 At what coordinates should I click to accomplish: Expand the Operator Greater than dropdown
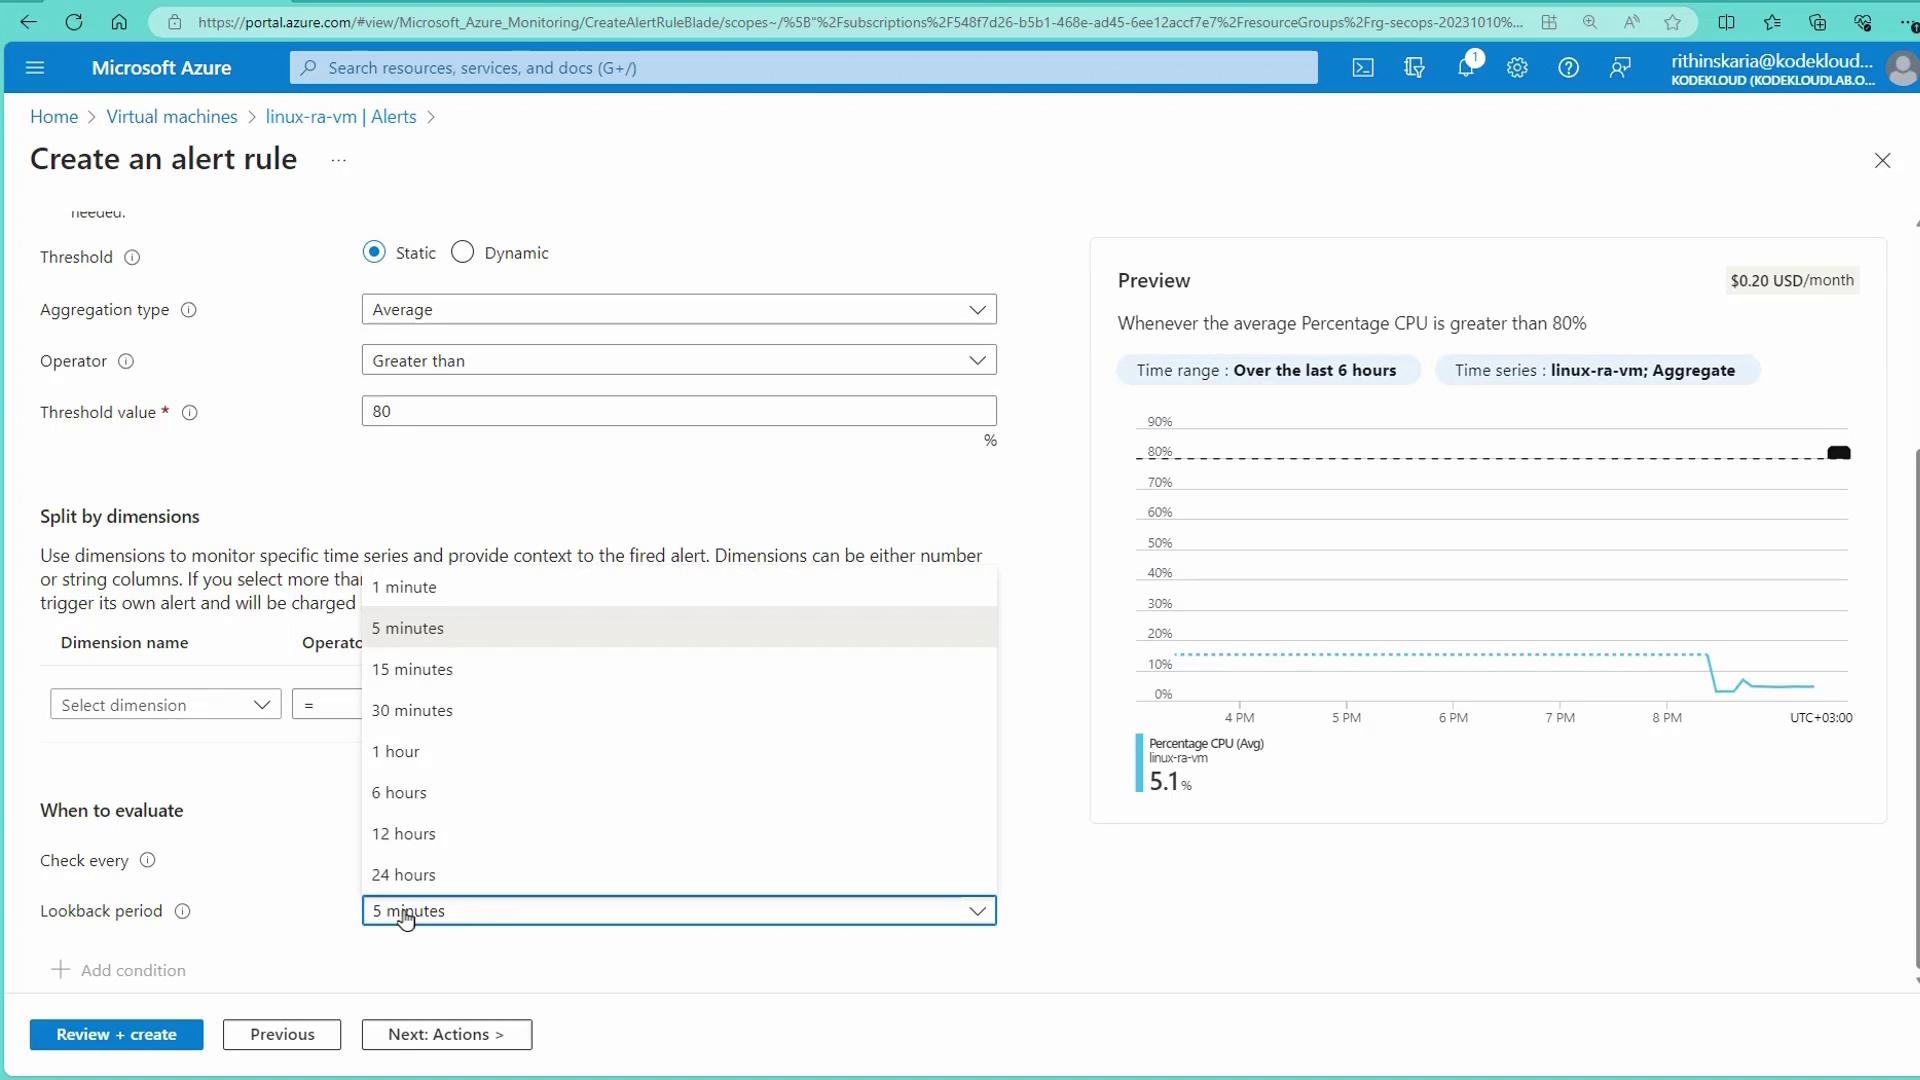(x=678, y=361)
